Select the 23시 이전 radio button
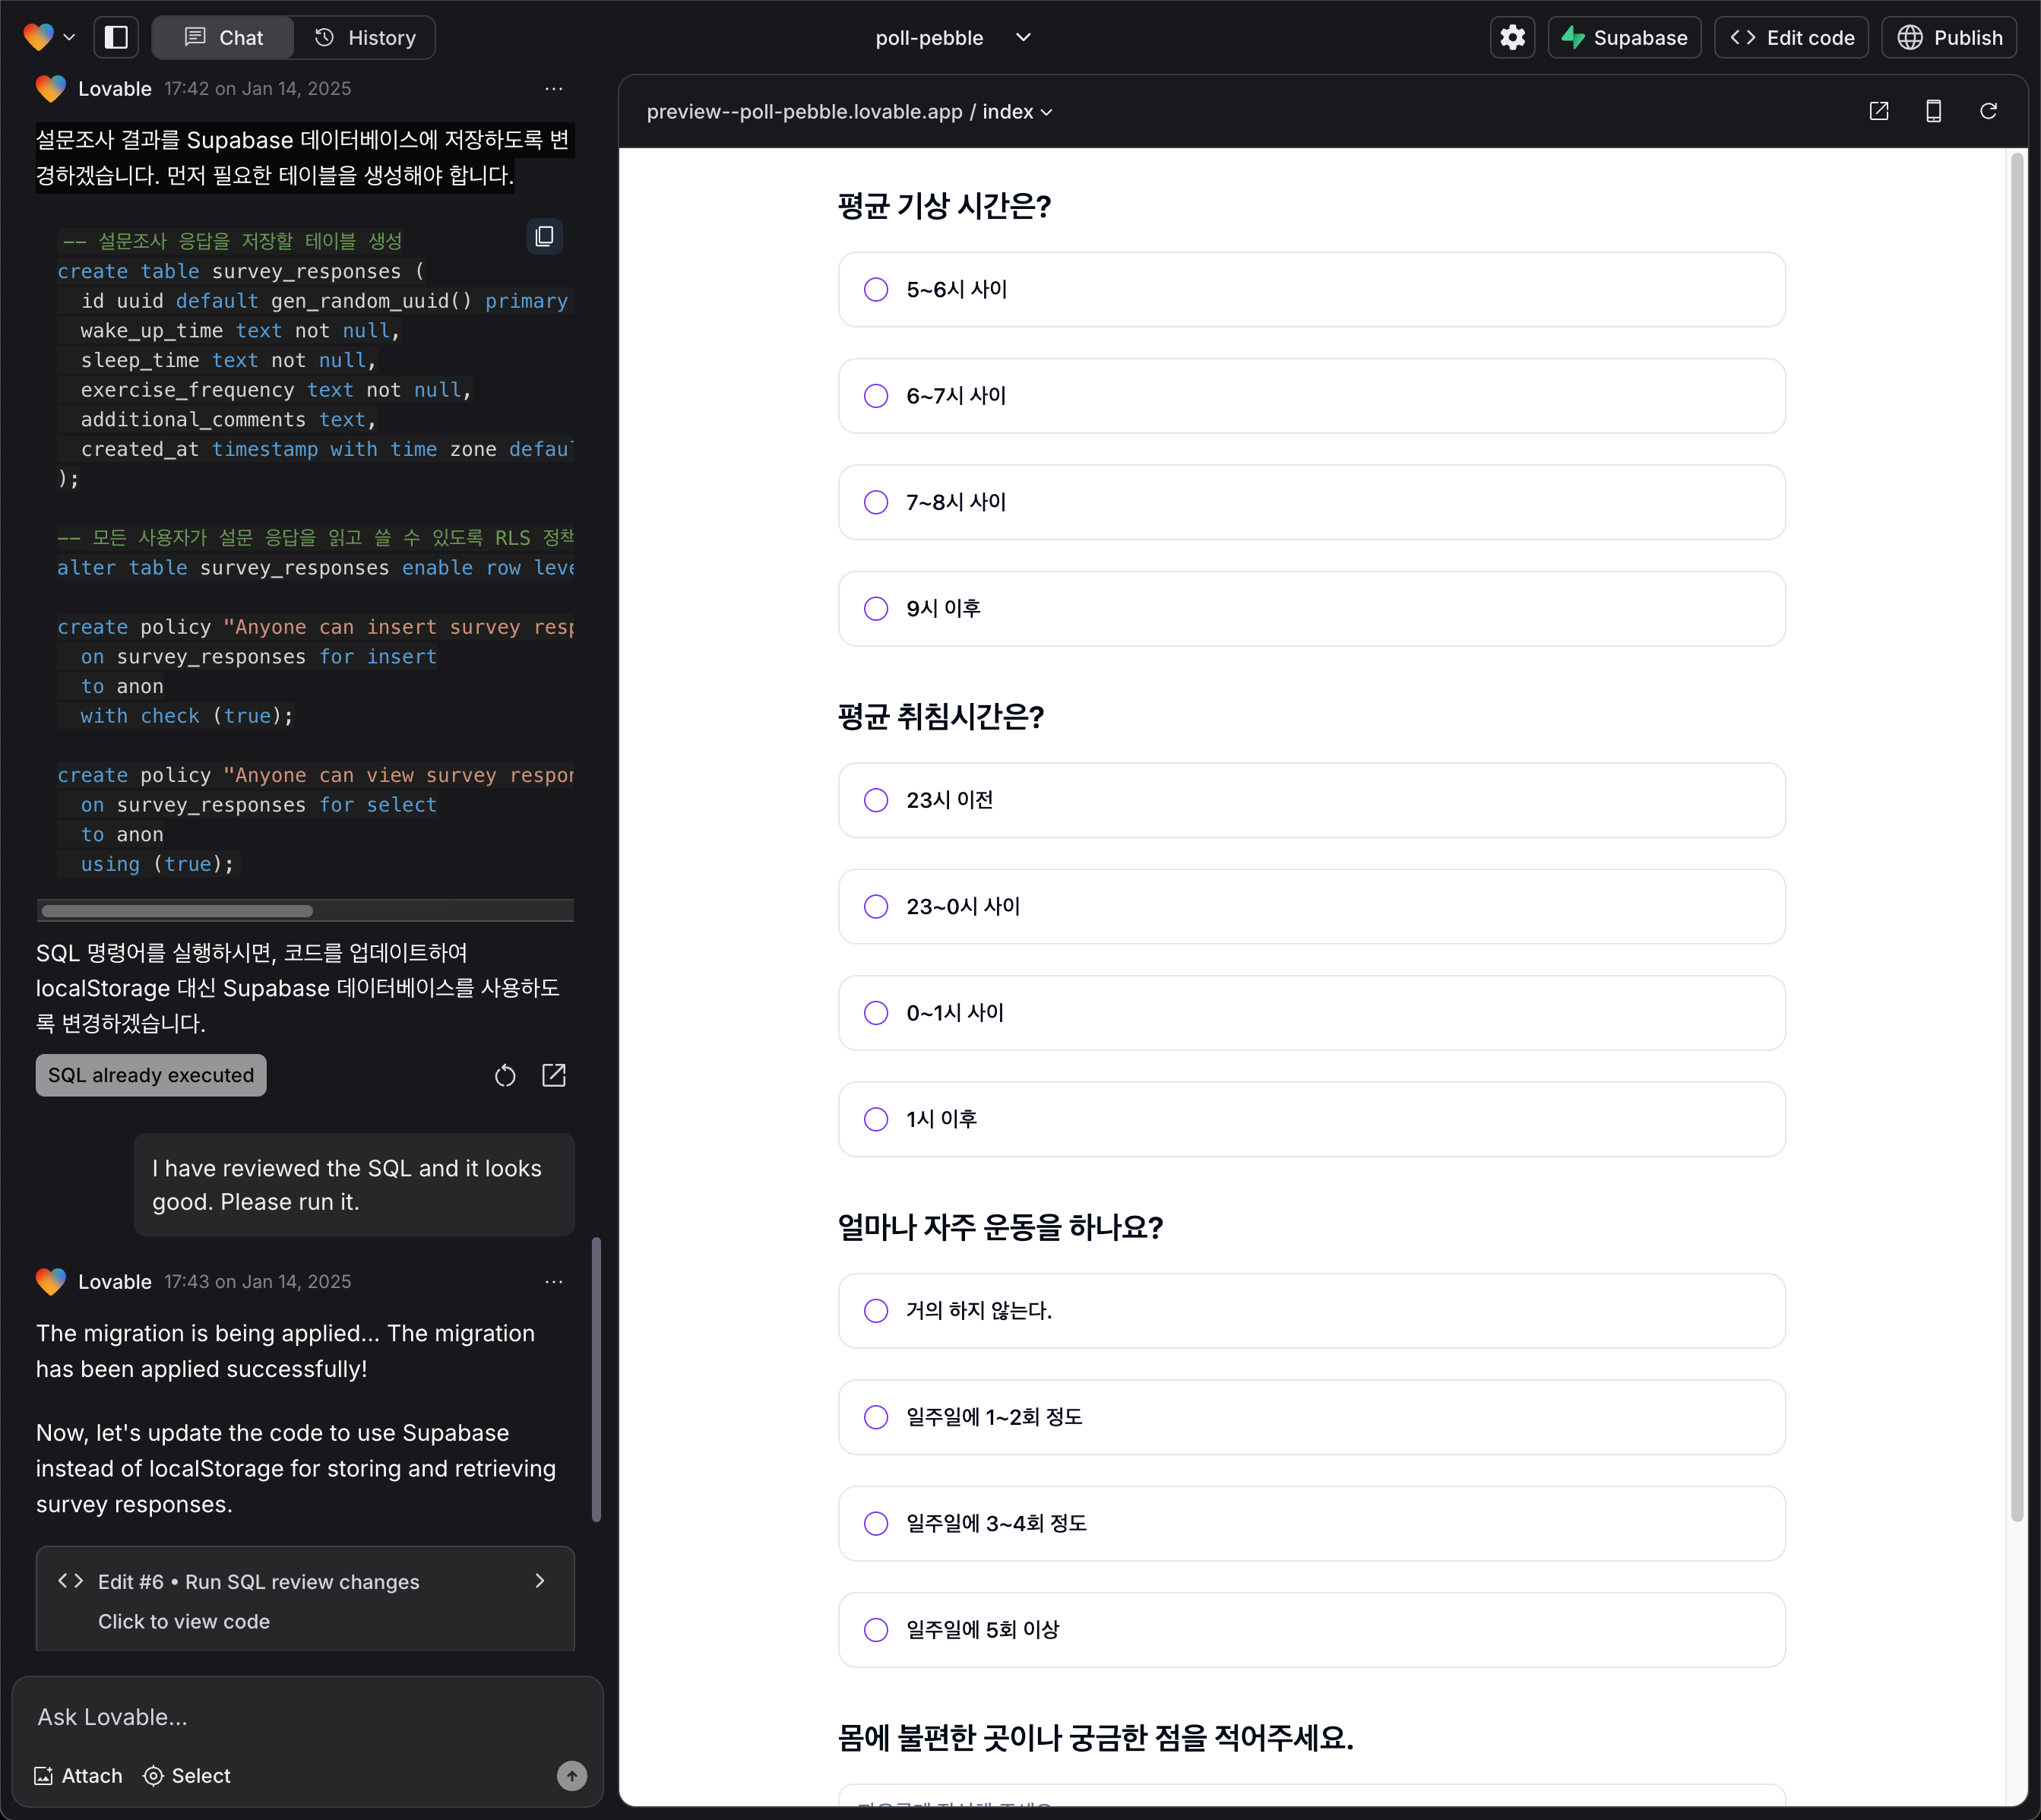 click(x=876, y=799)
